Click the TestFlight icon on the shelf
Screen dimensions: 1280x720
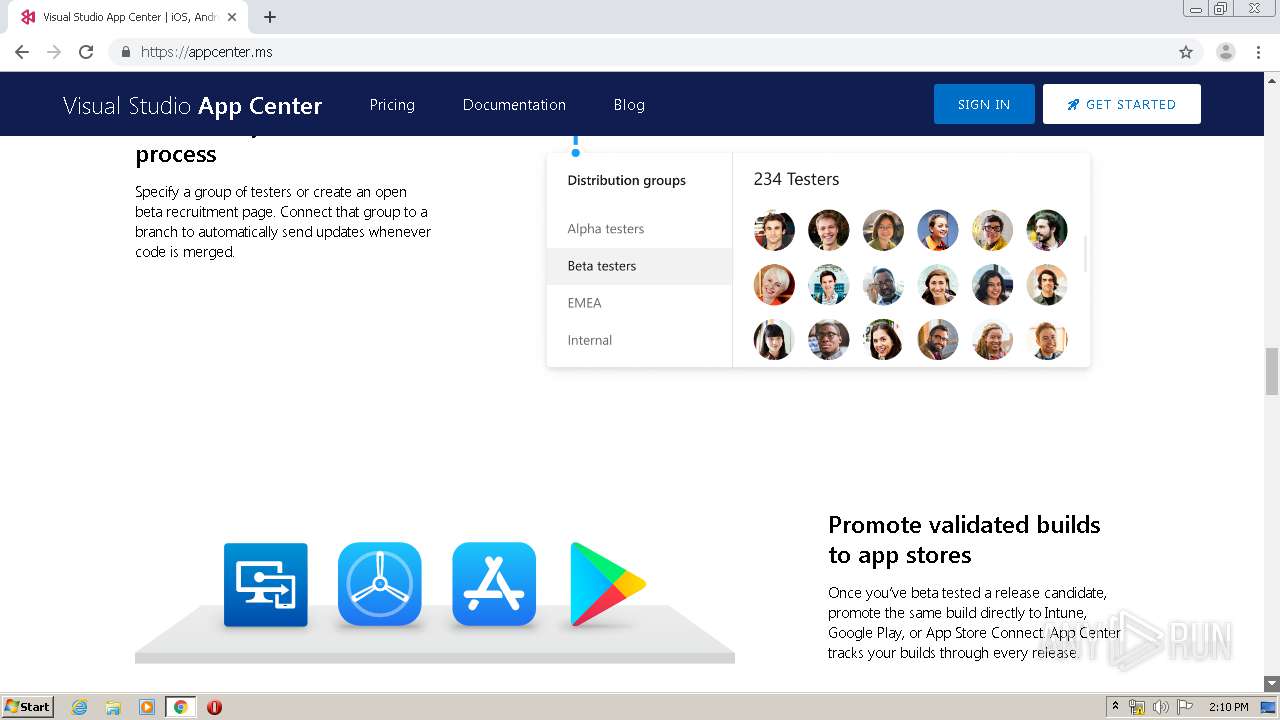380,585
